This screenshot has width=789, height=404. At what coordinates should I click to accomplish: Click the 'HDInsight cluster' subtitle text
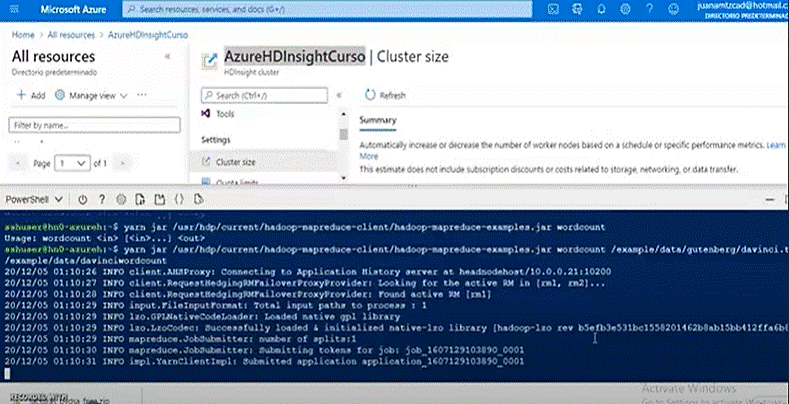[252, 72]
